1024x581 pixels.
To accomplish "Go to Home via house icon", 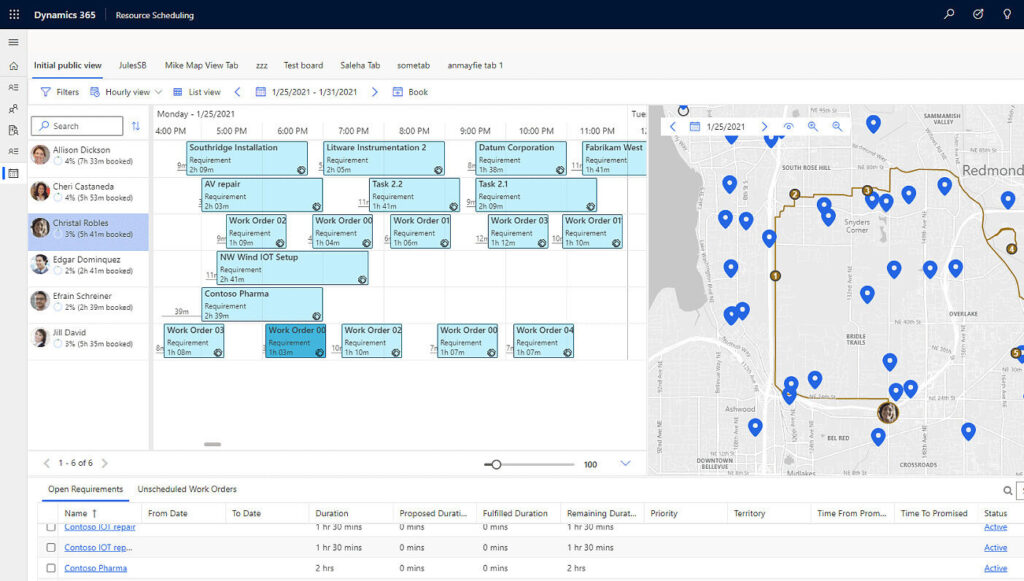I will pyautogui.click(x=13, y=66).
